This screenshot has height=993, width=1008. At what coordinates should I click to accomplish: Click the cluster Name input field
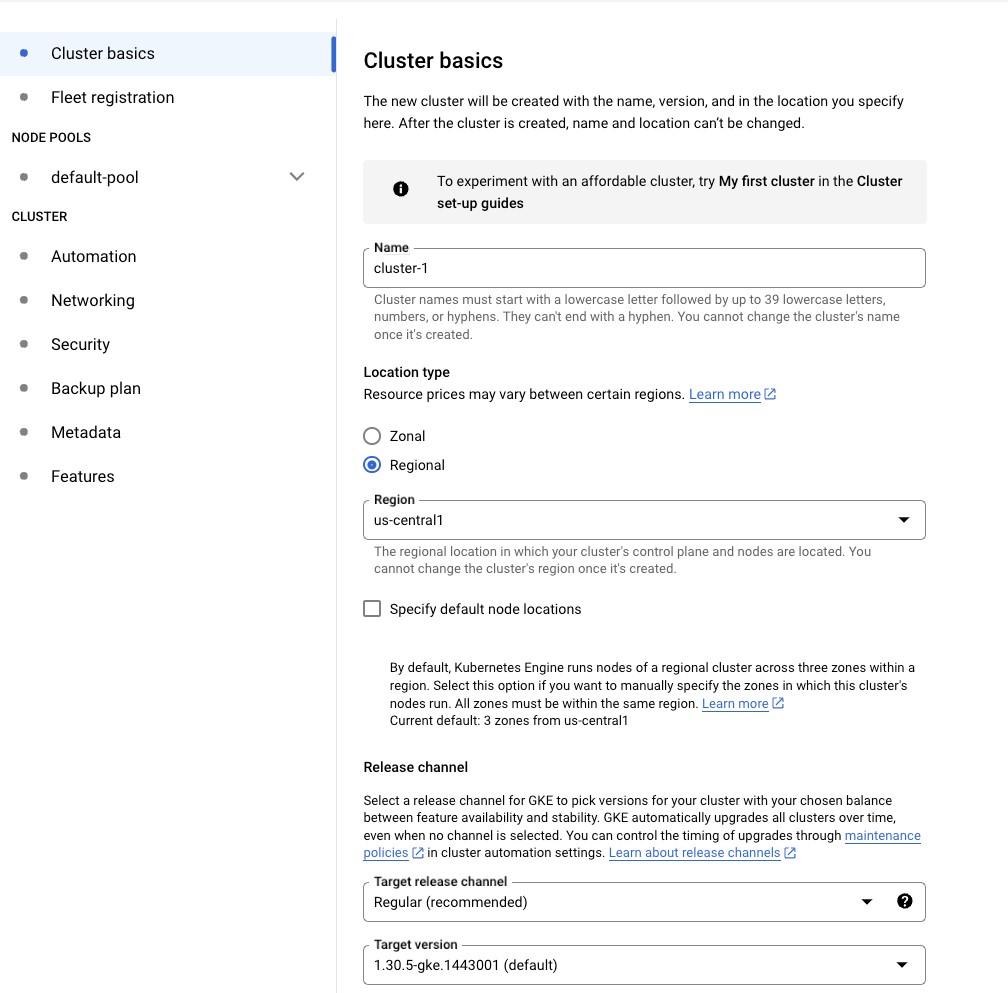tap(644, 268)
